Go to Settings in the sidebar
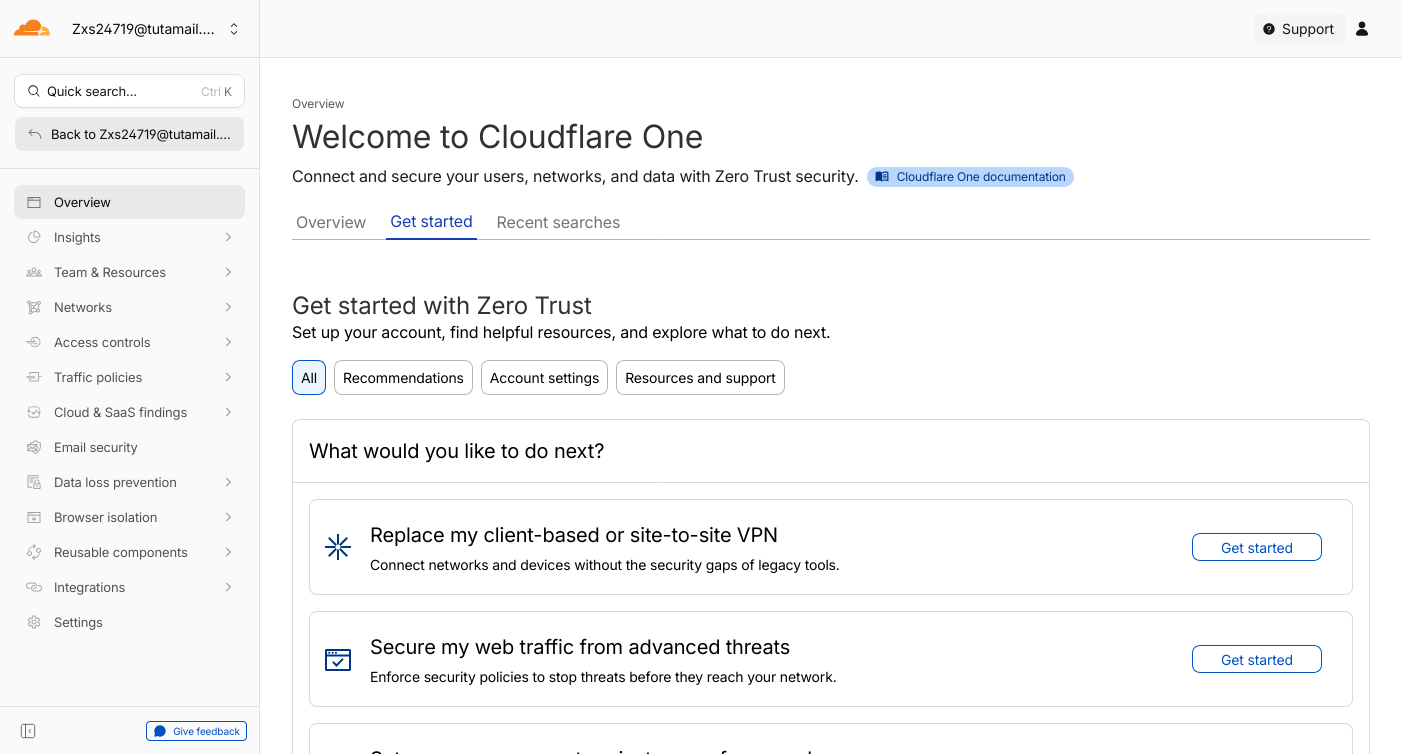 point(129,622)
